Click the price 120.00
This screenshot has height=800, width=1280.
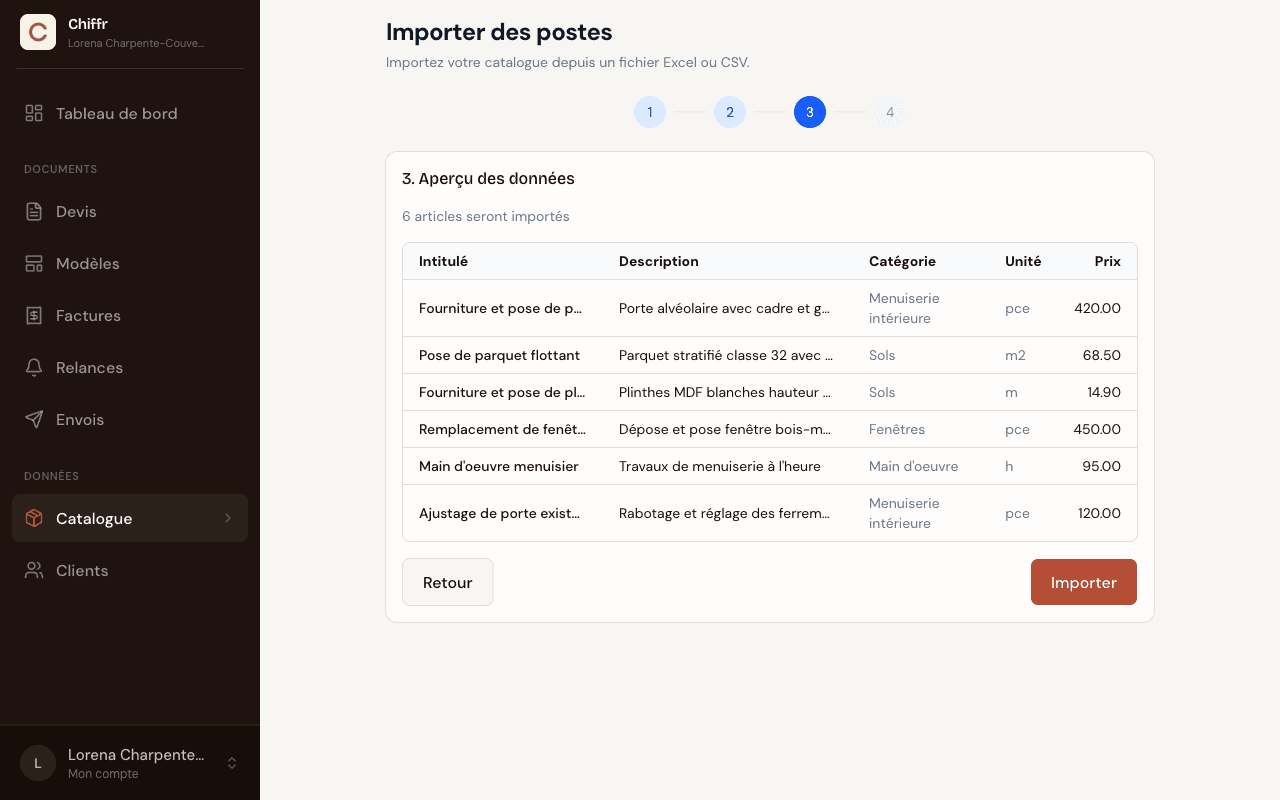(x=1099, y=513)
